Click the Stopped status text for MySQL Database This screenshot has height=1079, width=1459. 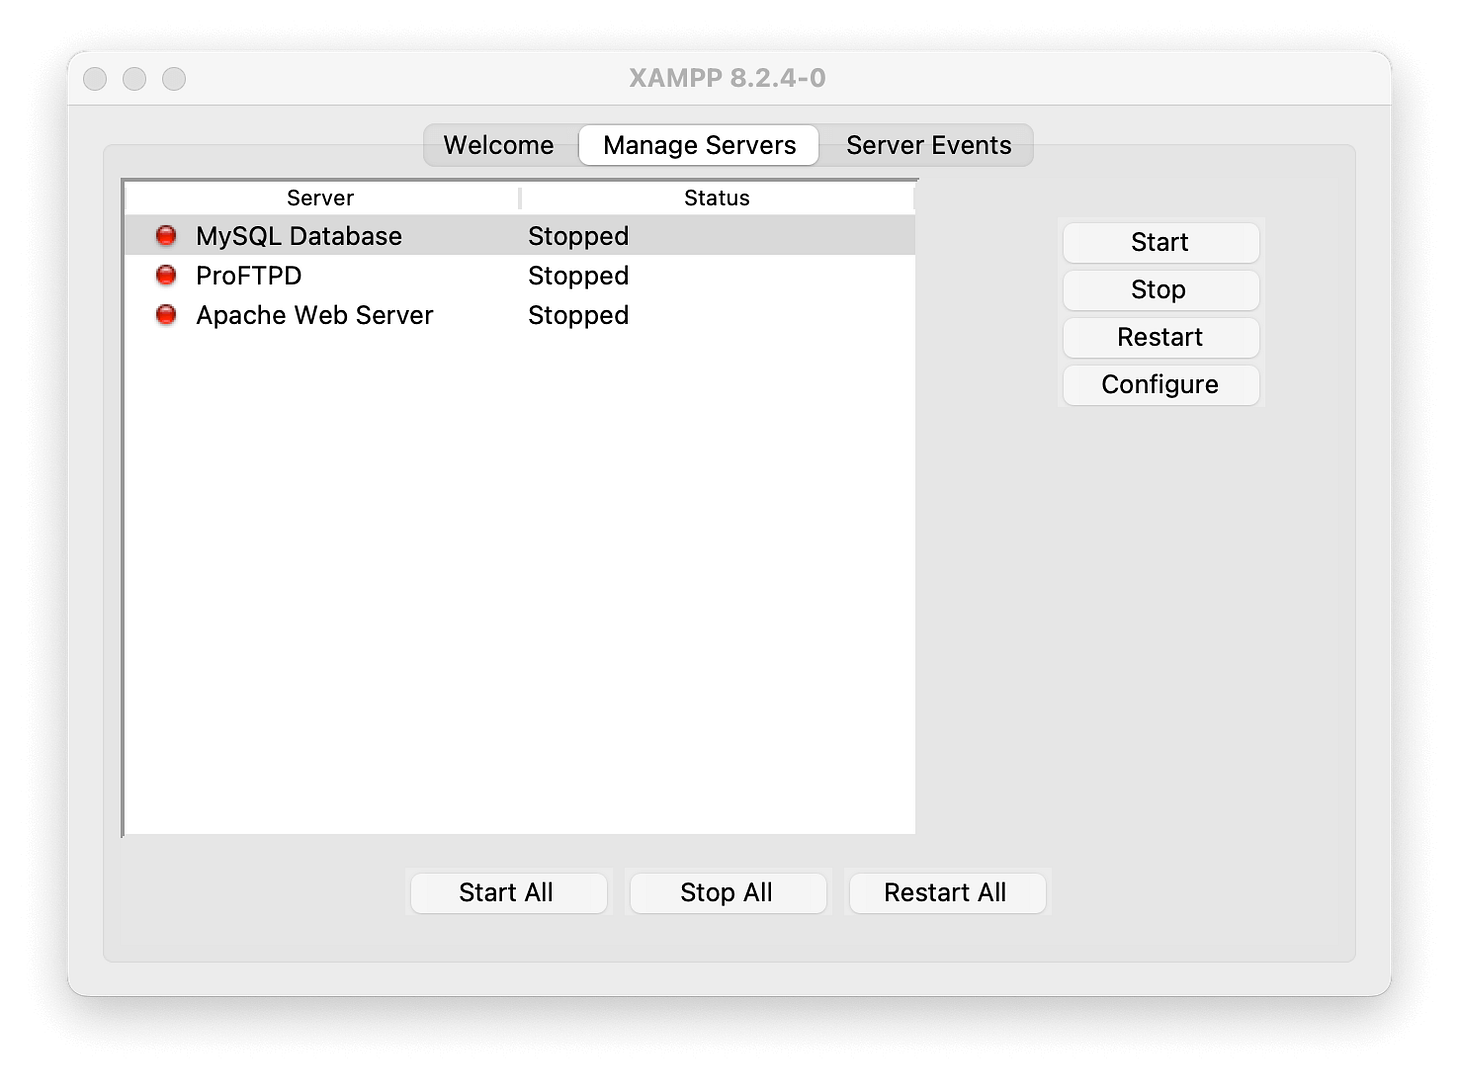(578, 236)
